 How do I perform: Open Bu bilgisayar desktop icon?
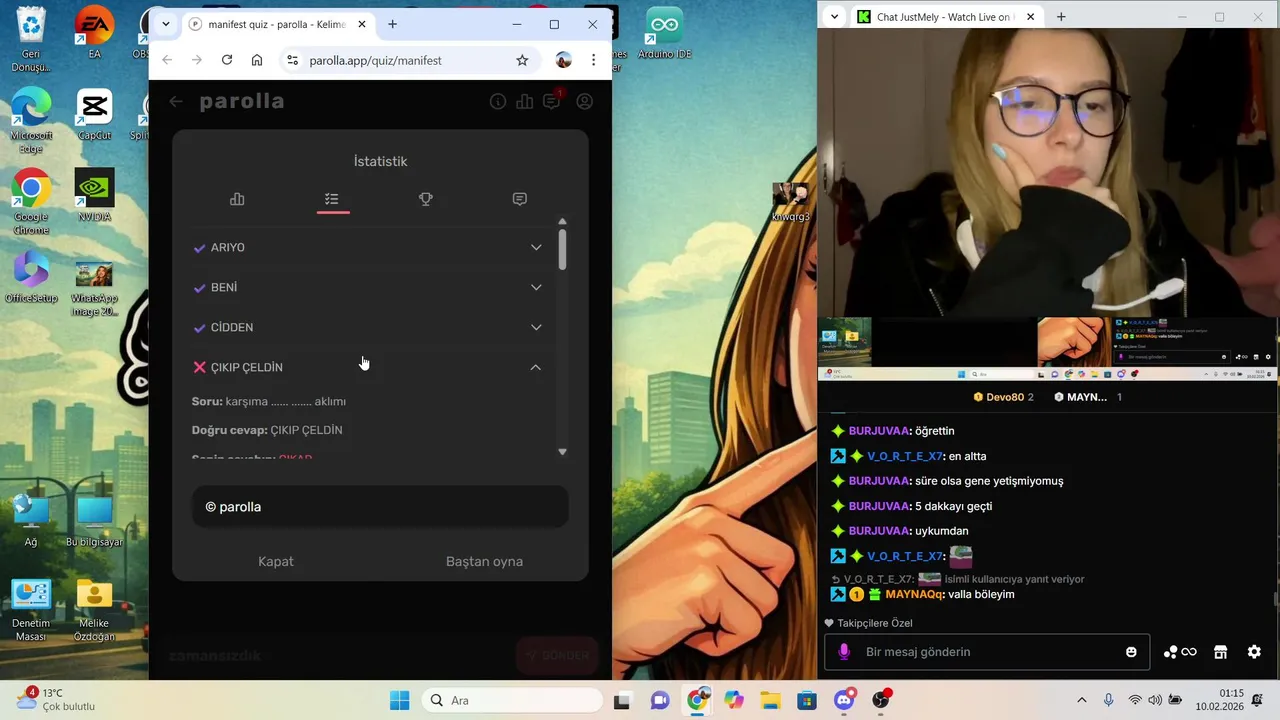tap(94, 521)
